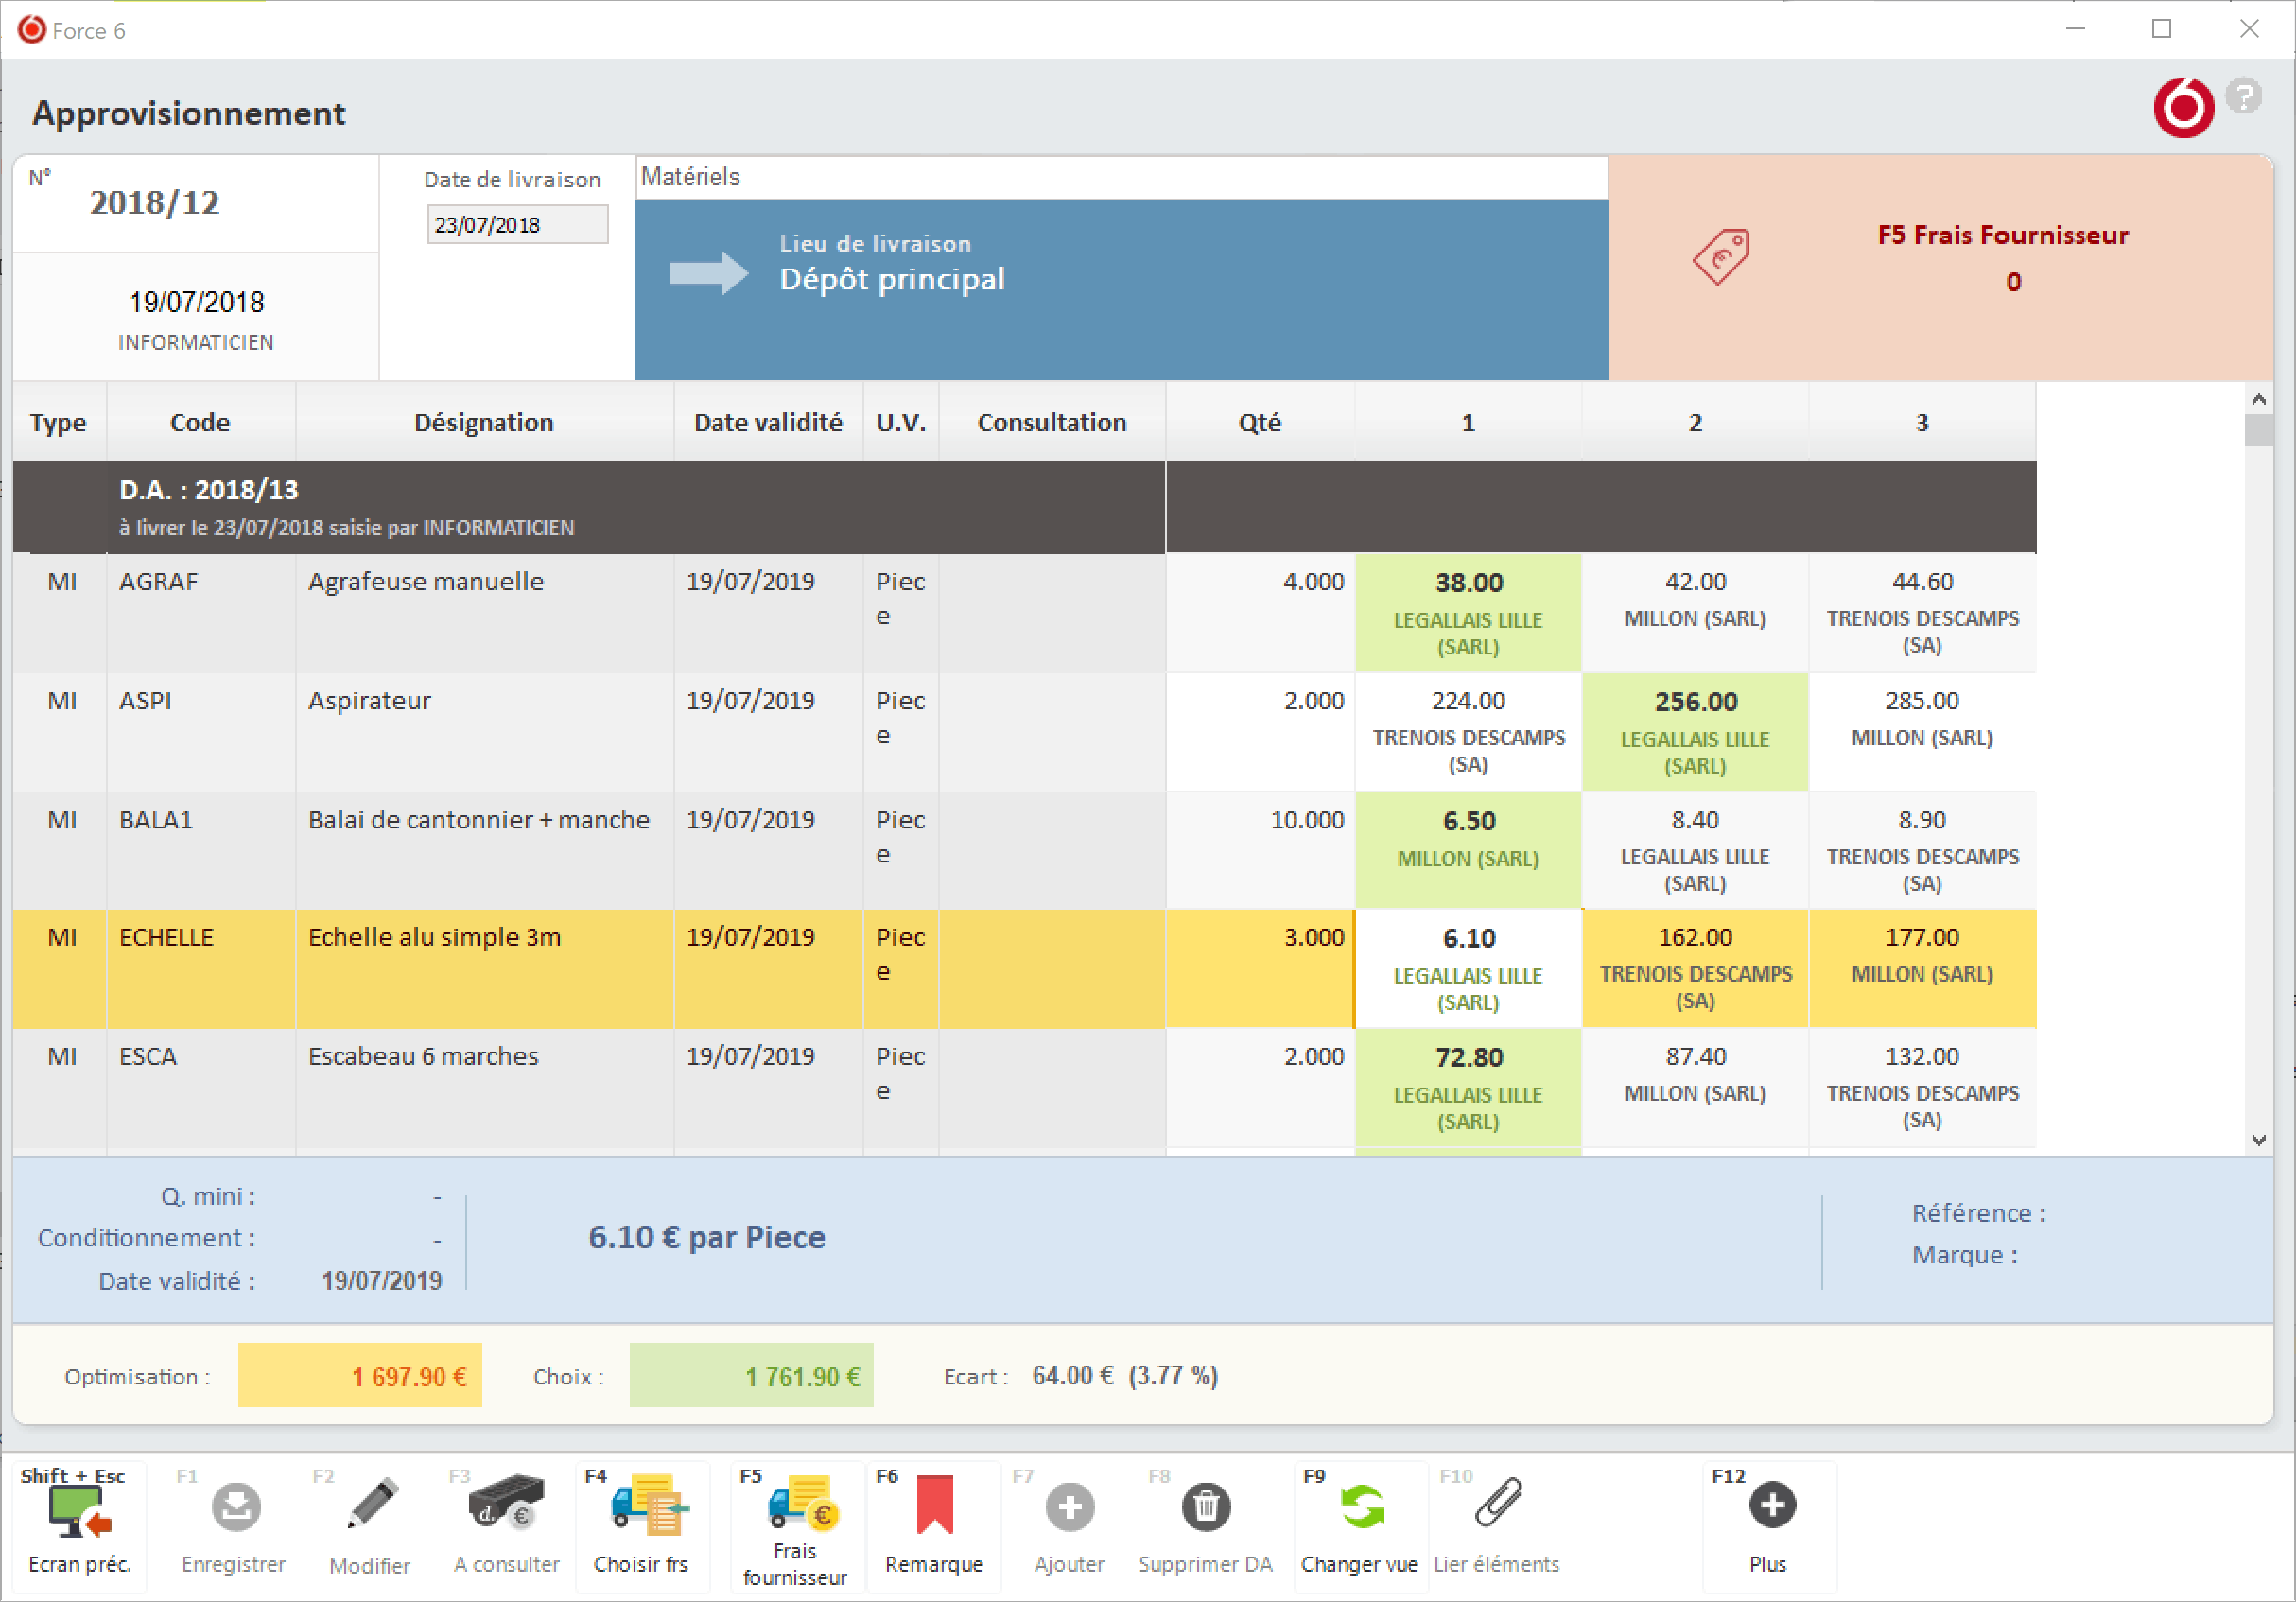Click the Changer vue refresh arrows icon
This screenshot has width=2296, height=1602.
click(x=1362, y=1507)
